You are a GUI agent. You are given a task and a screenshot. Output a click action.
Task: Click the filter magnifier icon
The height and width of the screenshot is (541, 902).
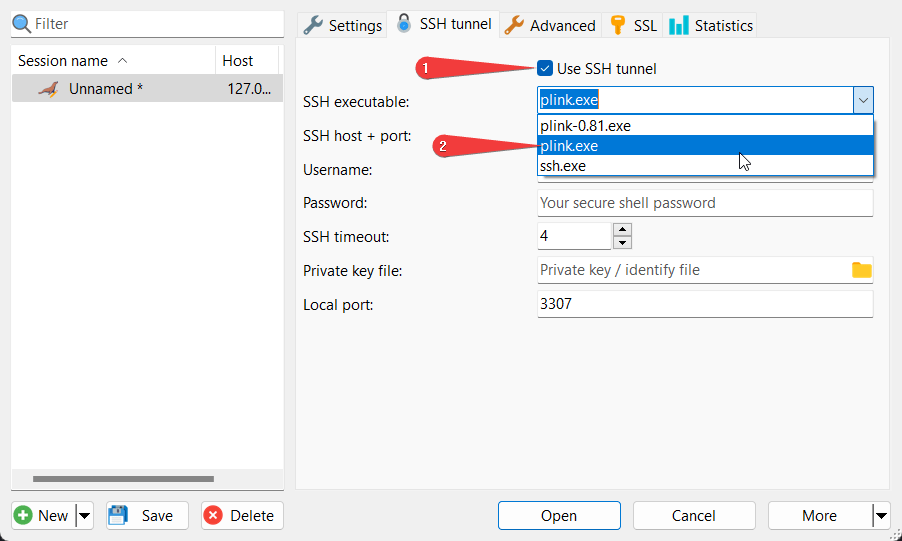click(x=22, y=23)
